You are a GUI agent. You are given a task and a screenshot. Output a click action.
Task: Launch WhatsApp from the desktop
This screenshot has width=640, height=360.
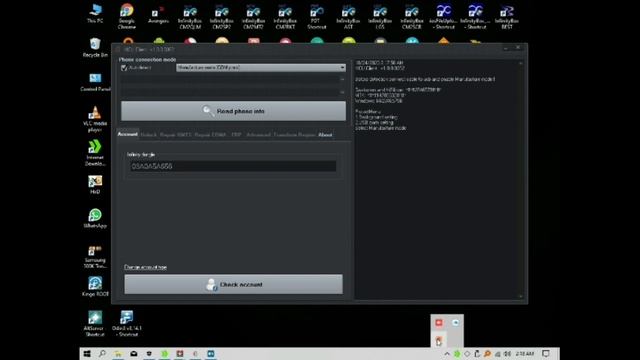coord(95,218)
